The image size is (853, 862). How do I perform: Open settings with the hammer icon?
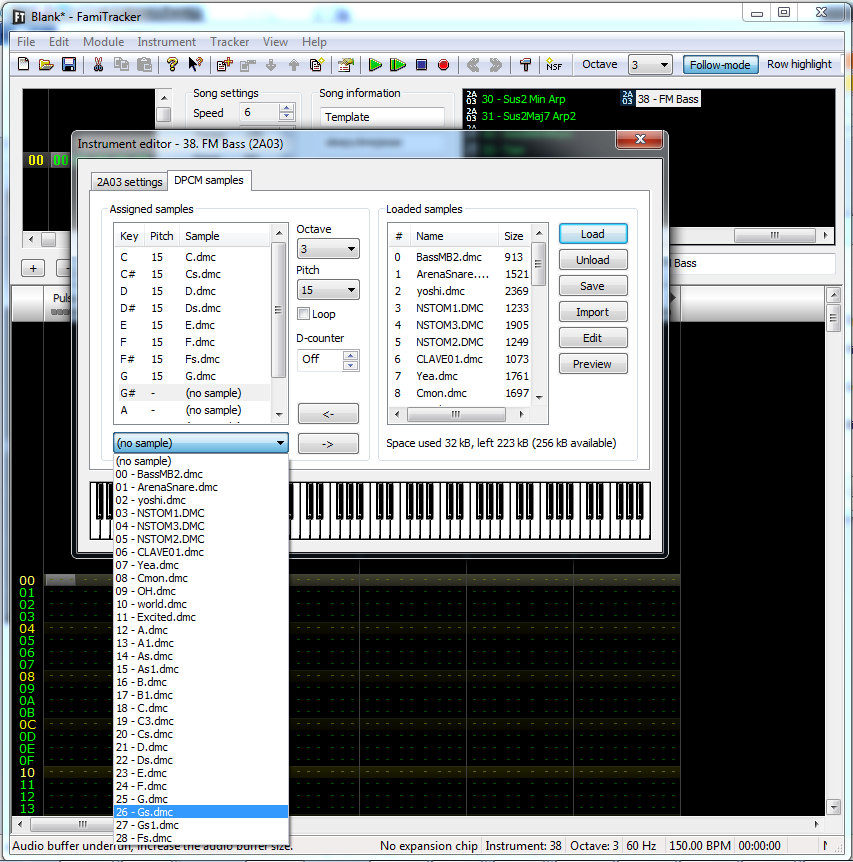click(x=525, y=65)
